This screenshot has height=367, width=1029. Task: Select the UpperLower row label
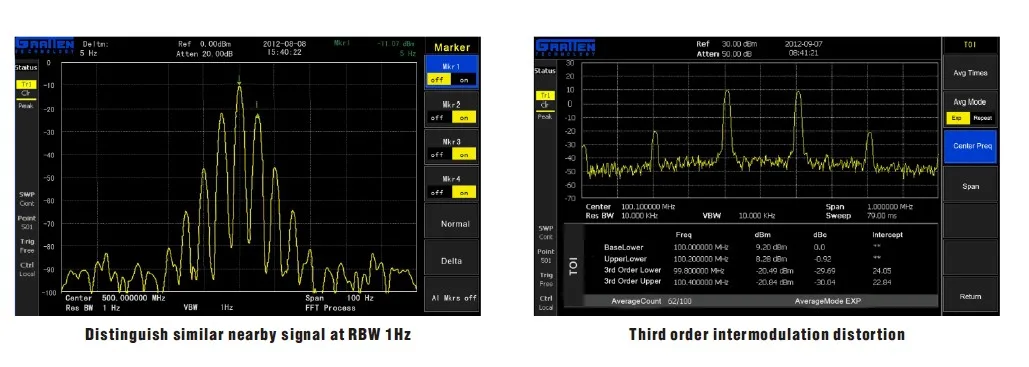[x=626, y=259]
